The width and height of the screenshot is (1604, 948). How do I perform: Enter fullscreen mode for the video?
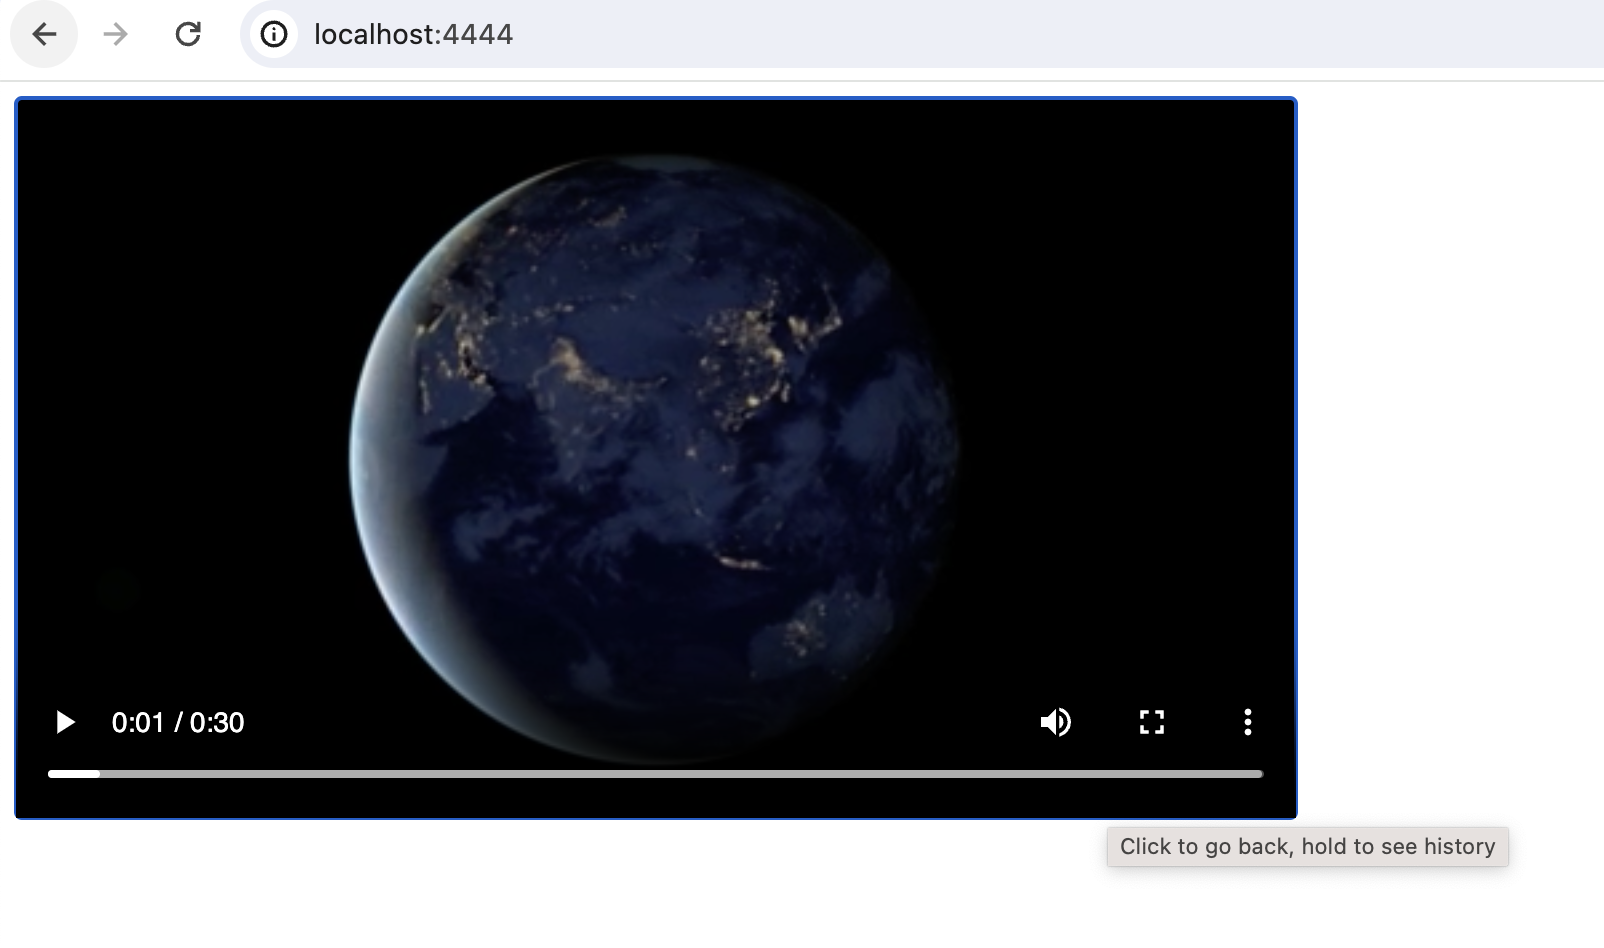click(x=1152, y=722)
